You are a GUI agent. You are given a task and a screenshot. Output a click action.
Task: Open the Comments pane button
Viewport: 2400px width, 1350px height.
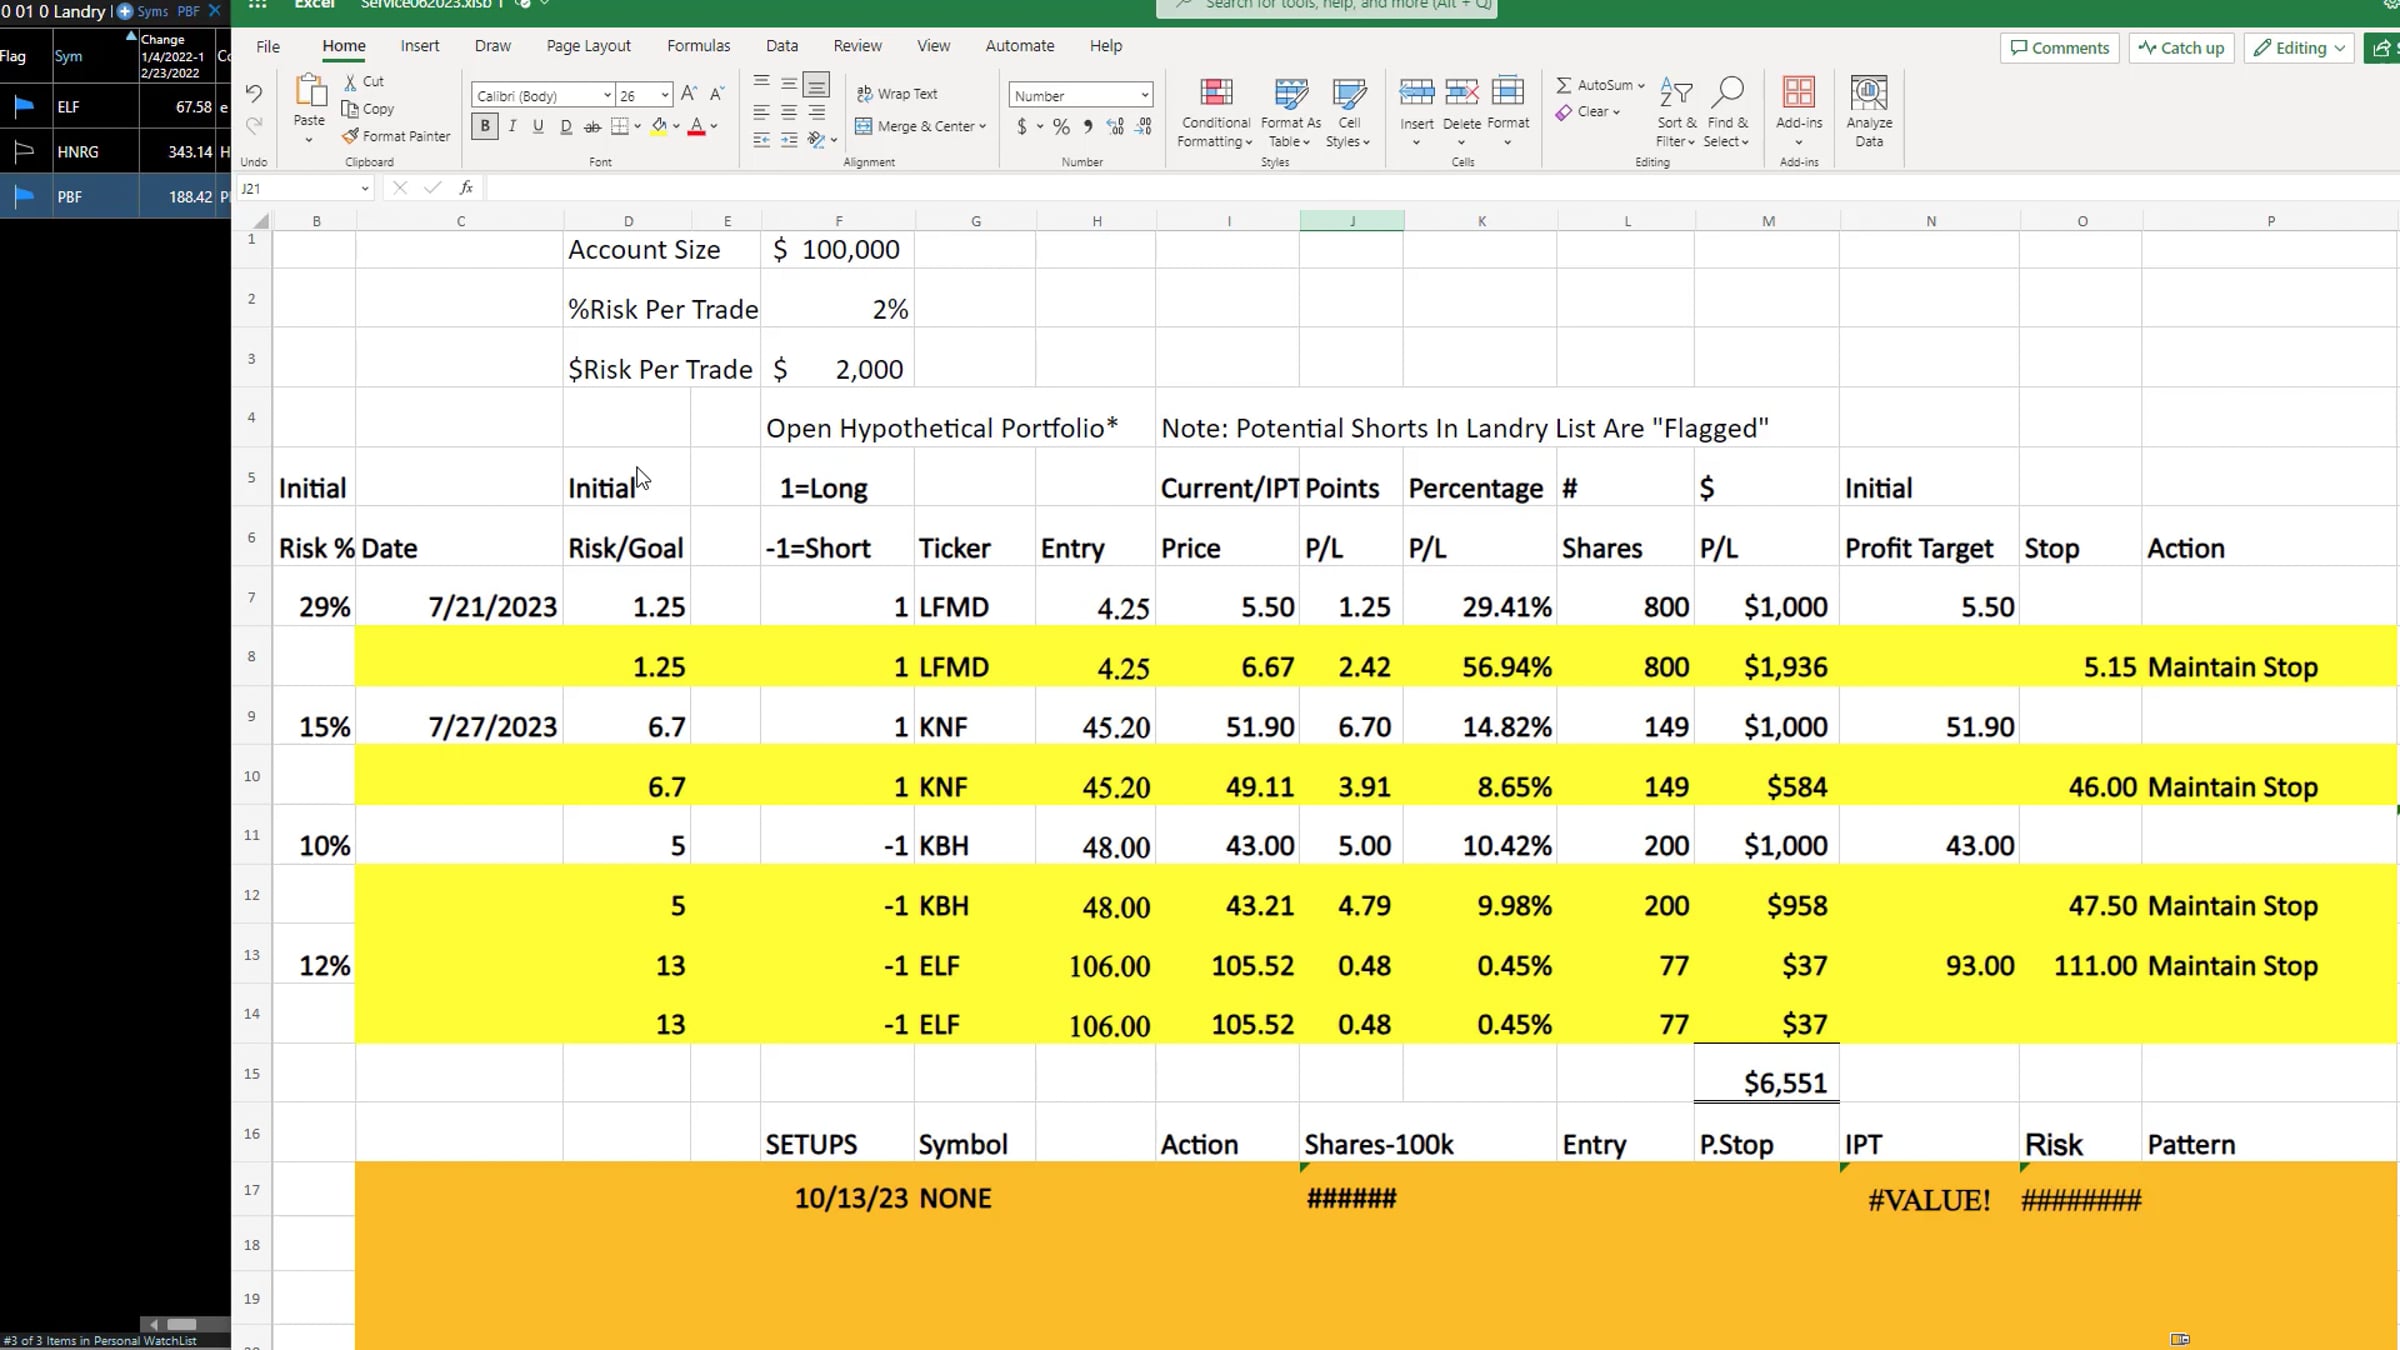pyautogui.click(x=2059, y=48)
